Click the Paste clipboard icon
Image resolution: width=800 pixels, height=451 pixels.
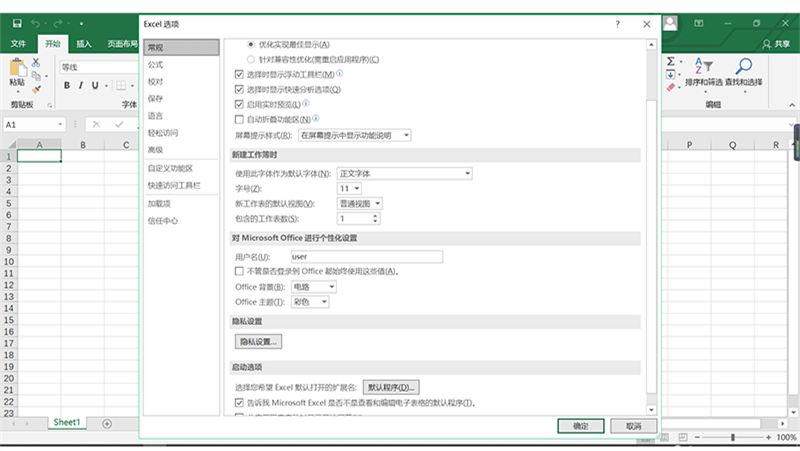(17, 67)
